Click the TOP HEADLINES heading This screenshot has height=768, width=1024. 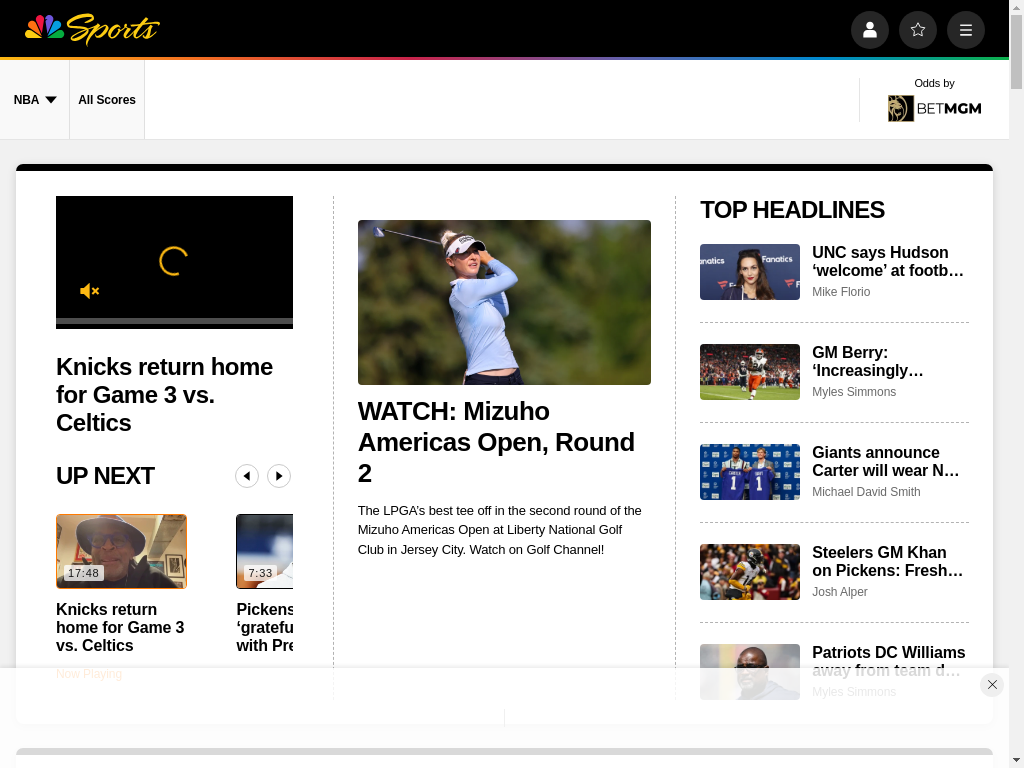pyautogui.click(x=792, y=210)
